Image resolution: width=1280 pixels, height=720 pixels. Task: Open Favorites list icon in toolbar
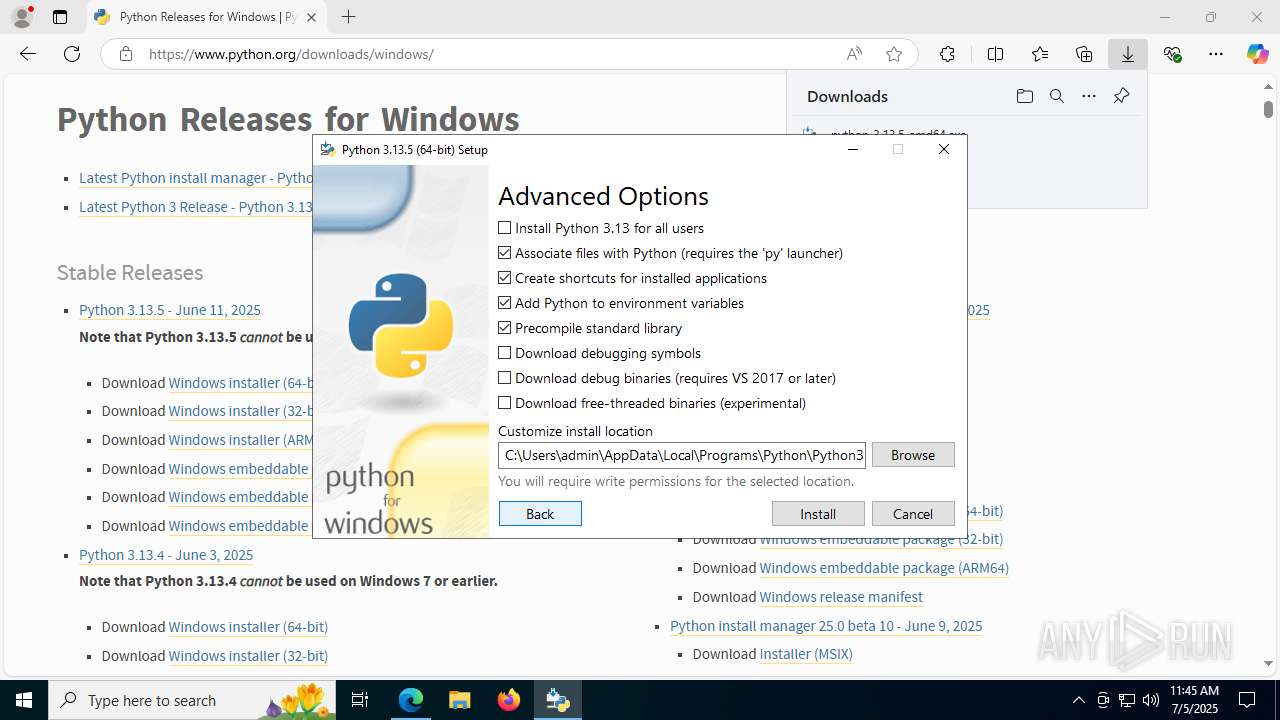point(1040,54)
